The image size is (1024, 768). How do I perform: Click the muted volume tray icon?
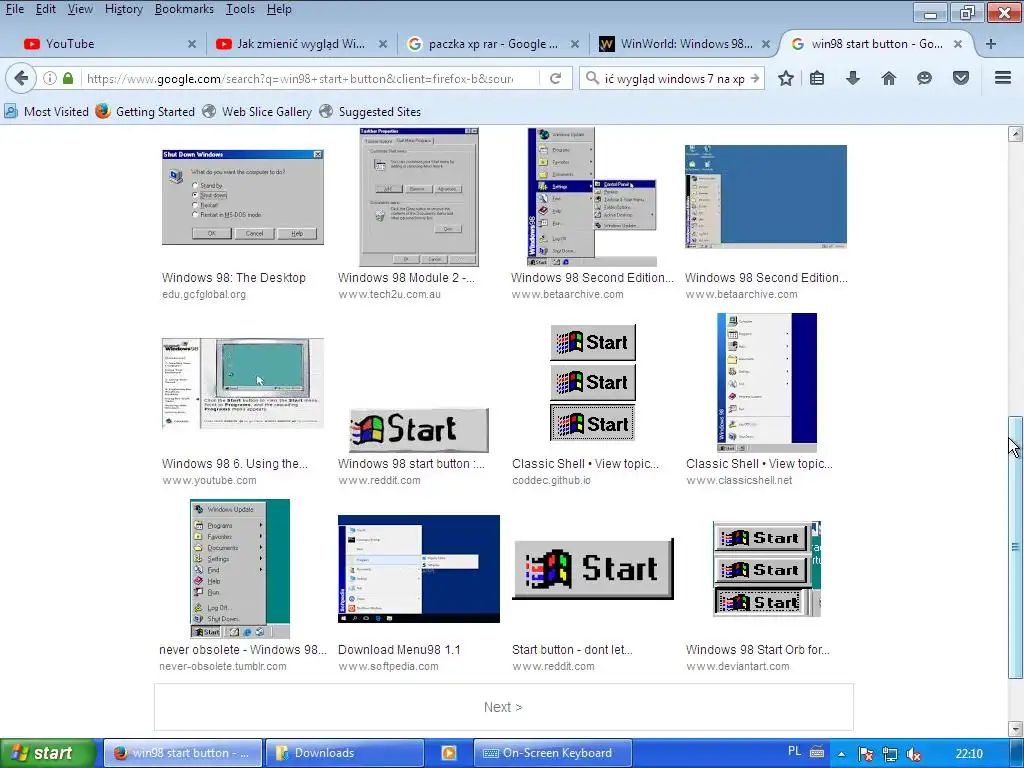tap(914, 754)
